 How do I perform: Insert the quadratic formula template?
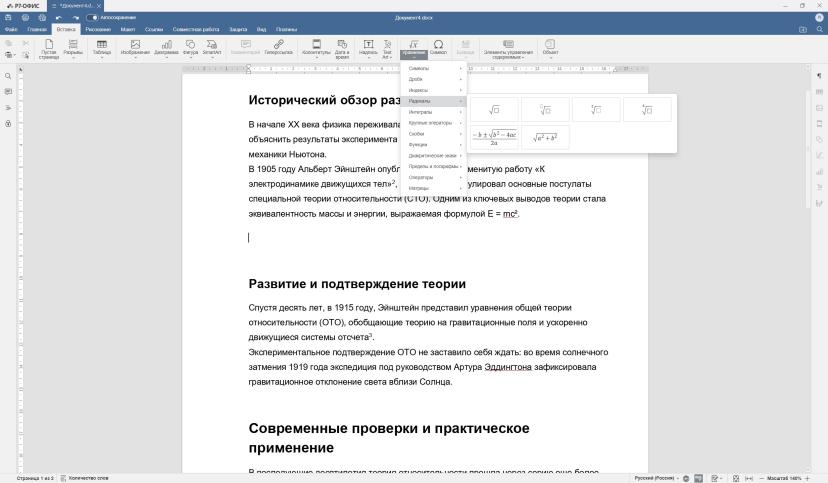click(x=494, y=137)
